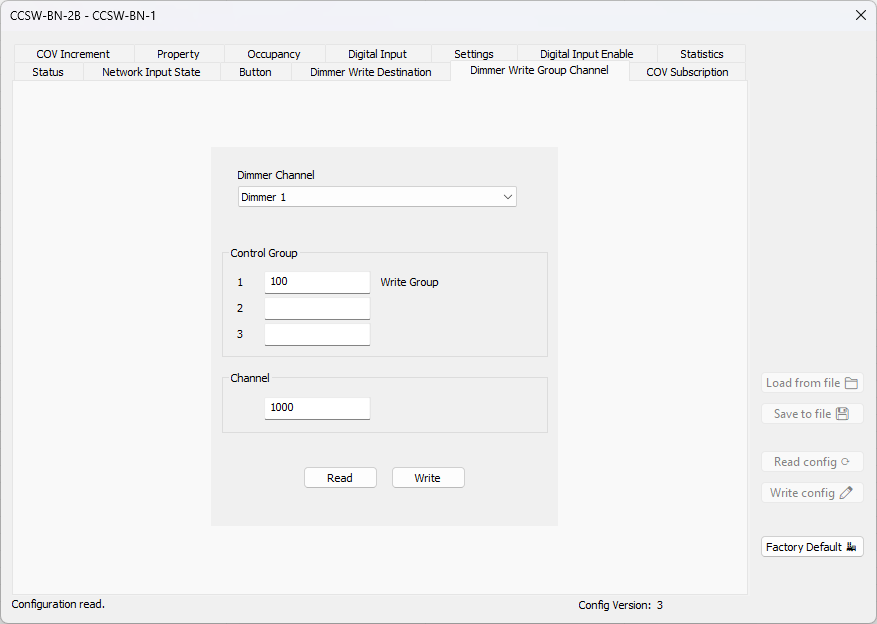The image size is (877, 624).
Task: Click the Channel value field
Action: (x=317, y=408)
